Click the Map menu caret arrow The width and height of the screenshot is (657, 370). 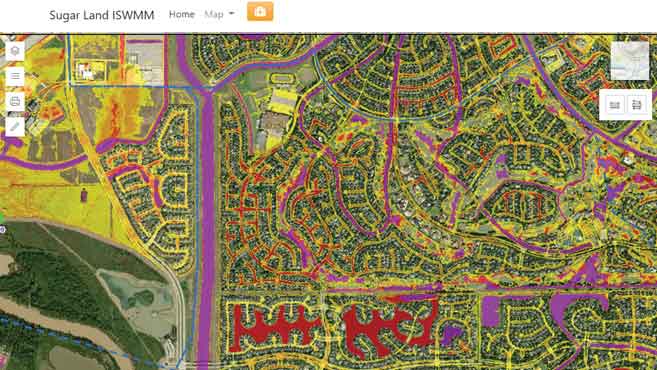pos(231,14)
